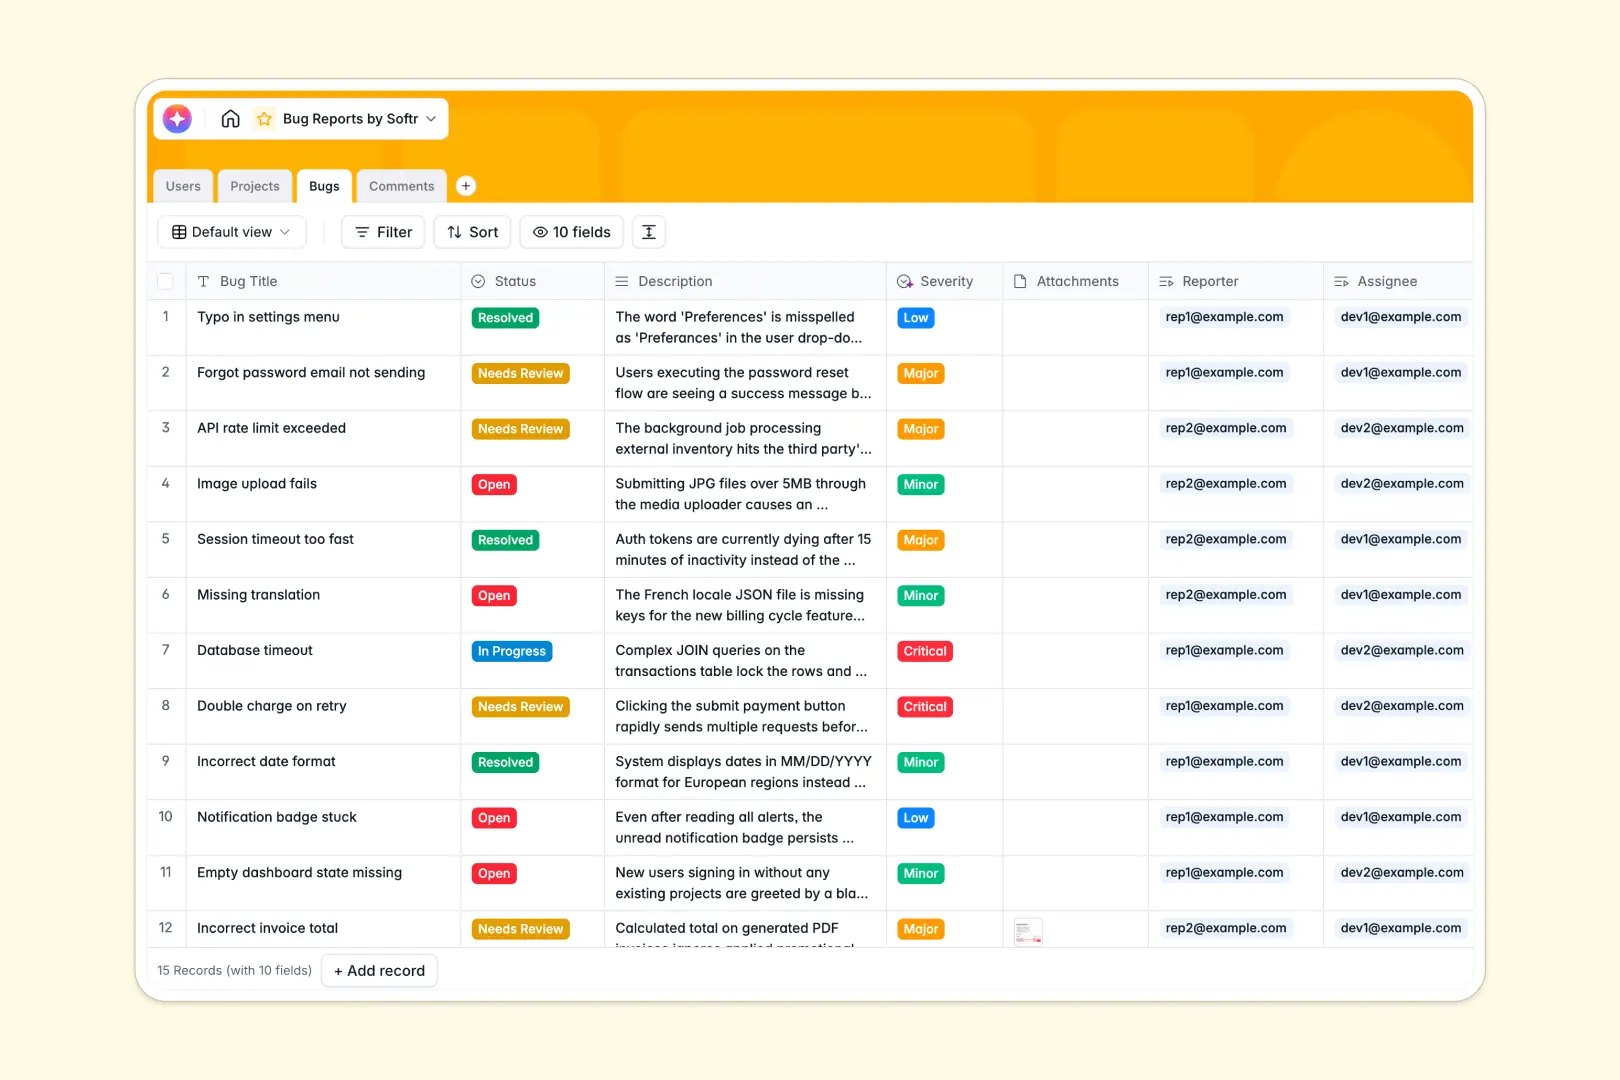Click the Softr logo icon
Viewport: 1620px width, 1080px height.
click(x=177, y=119)
